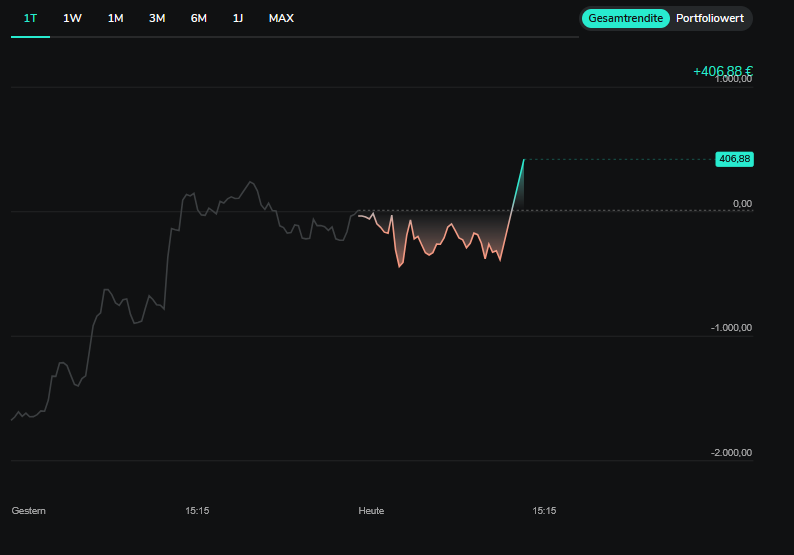Screen dimensions: 794x555
Task: Toggle to Gesamtrendite view
Action: coord(625,18)
